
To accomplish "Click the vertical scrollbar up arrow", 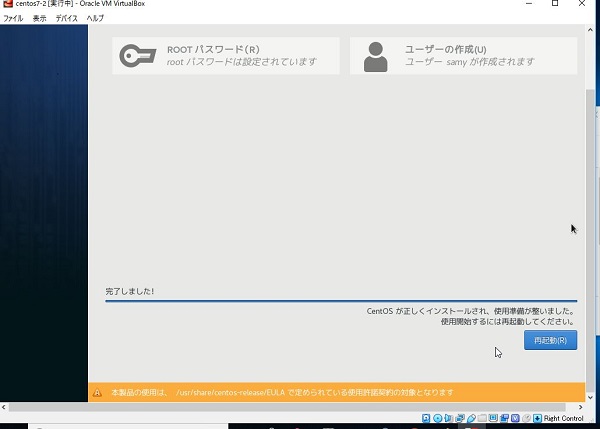I will point(590,30).
